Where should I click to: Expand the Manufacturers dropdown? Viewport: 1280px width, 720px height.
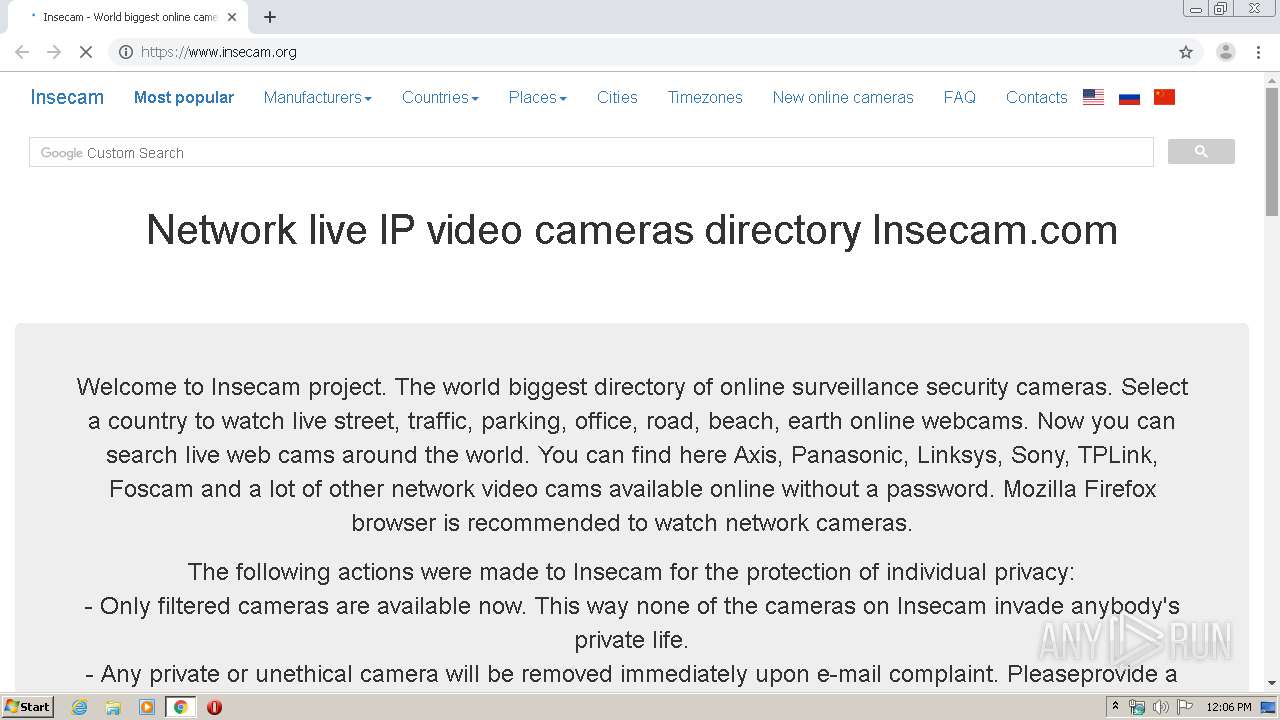pos(318,97)
